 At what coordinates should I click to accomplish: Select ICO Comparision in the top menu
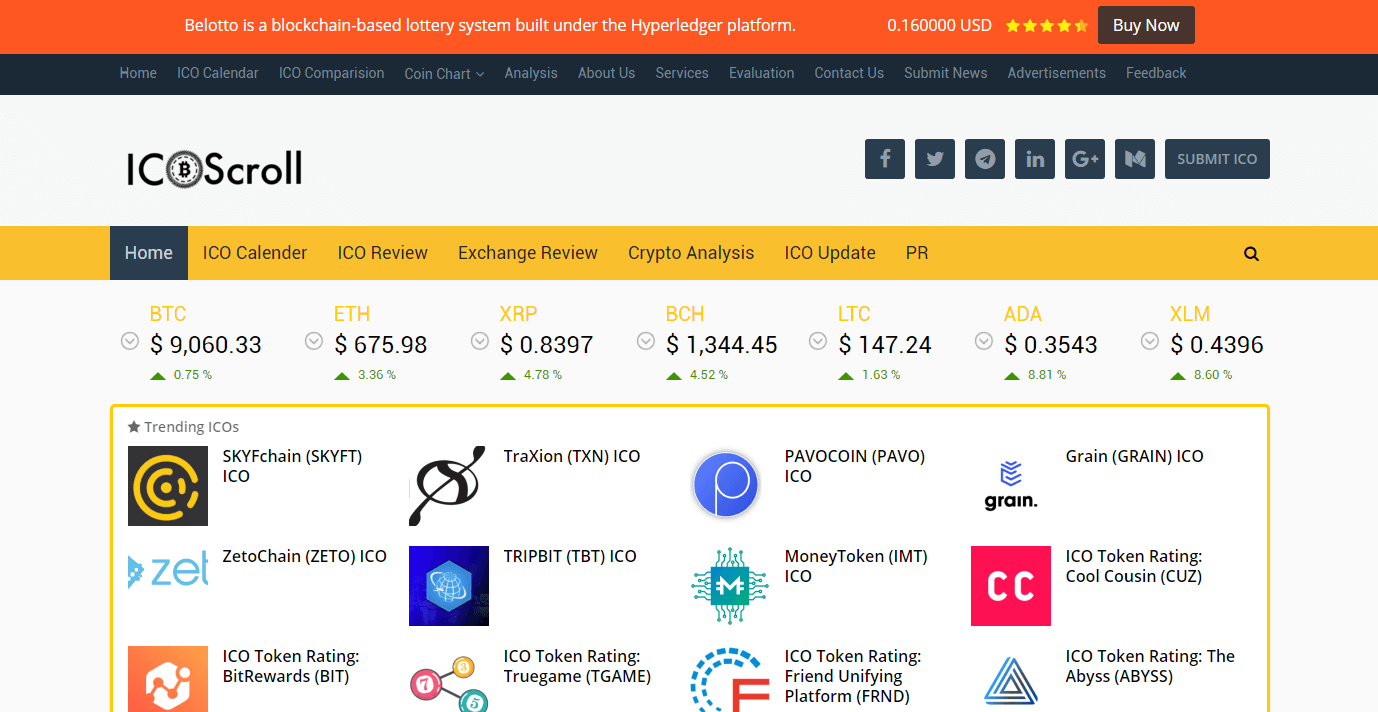click(331, 73)
